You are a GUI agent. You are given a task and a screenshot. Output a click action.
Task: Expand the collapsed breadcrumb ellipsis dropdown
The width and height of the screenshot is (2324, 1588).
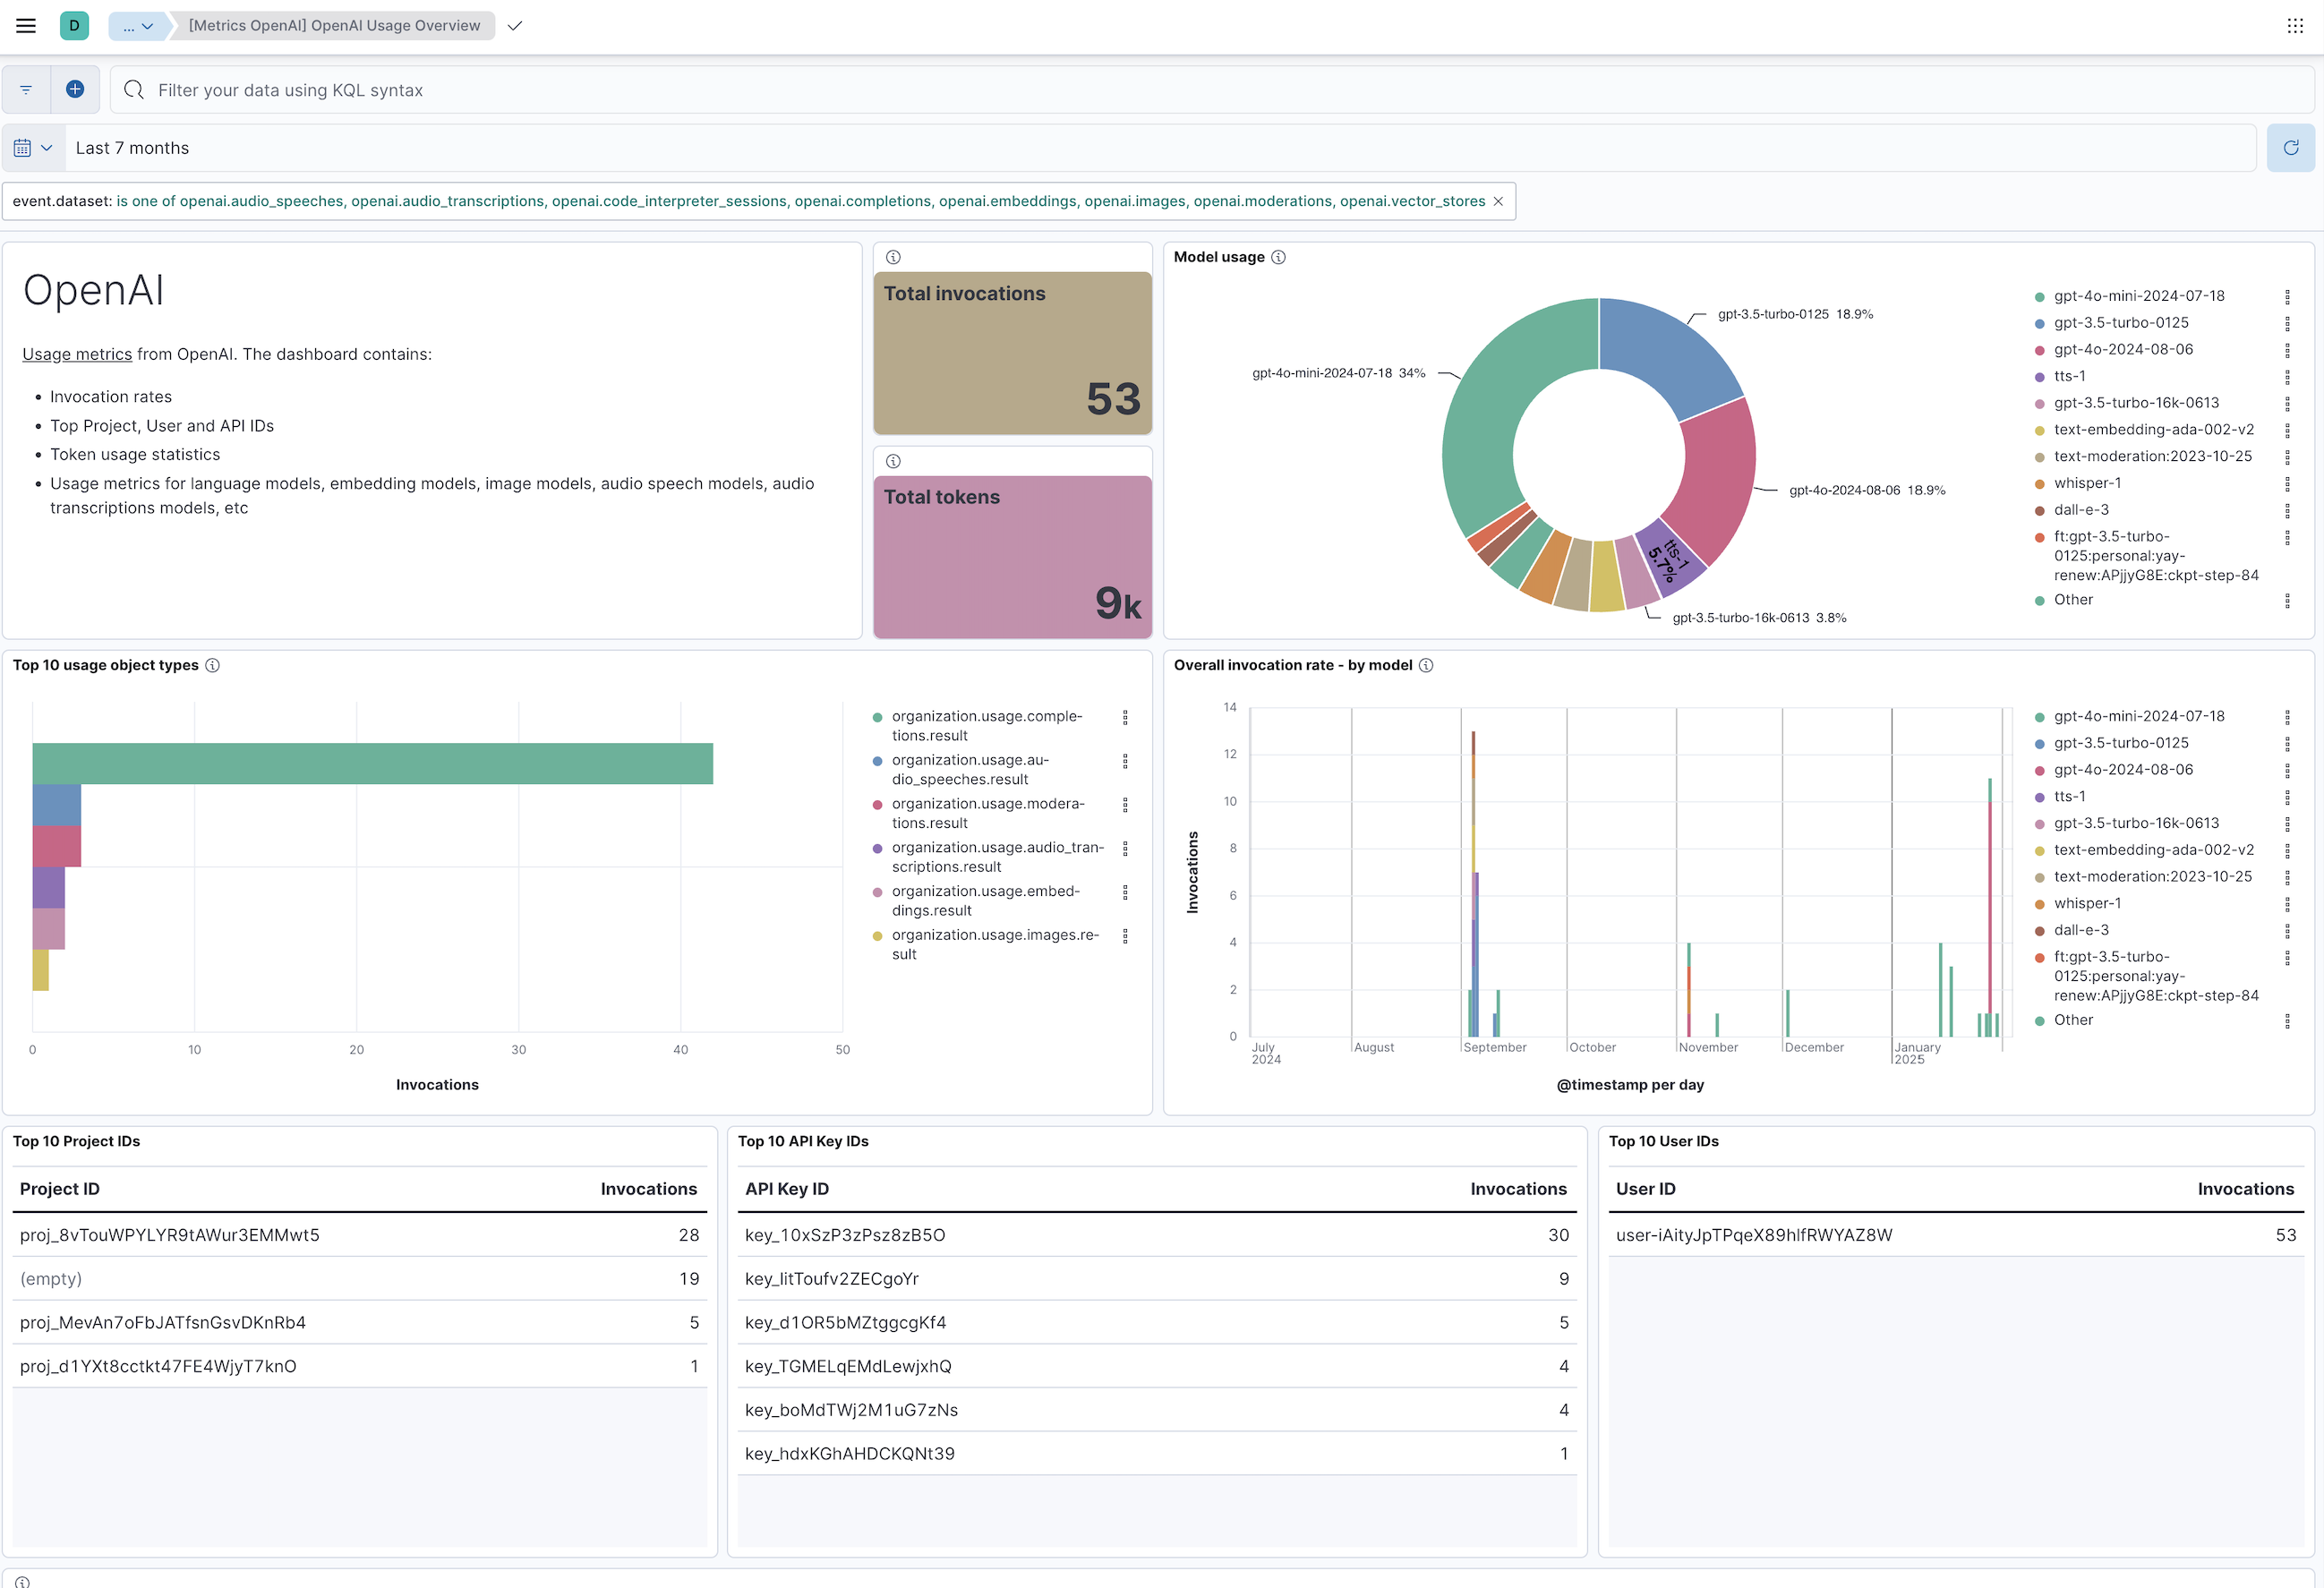(x=137, y=26)
